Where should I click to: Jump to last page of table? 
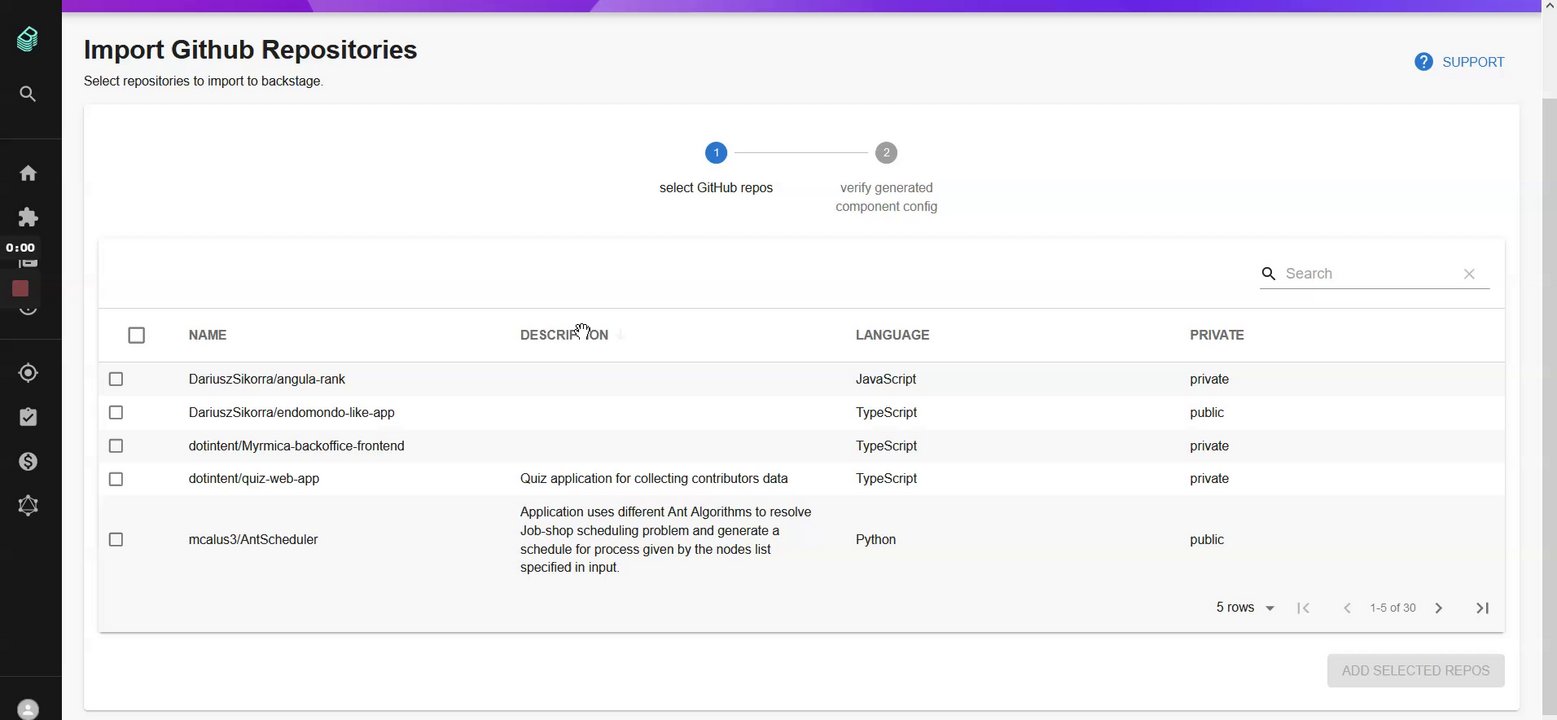point(1483,608)
